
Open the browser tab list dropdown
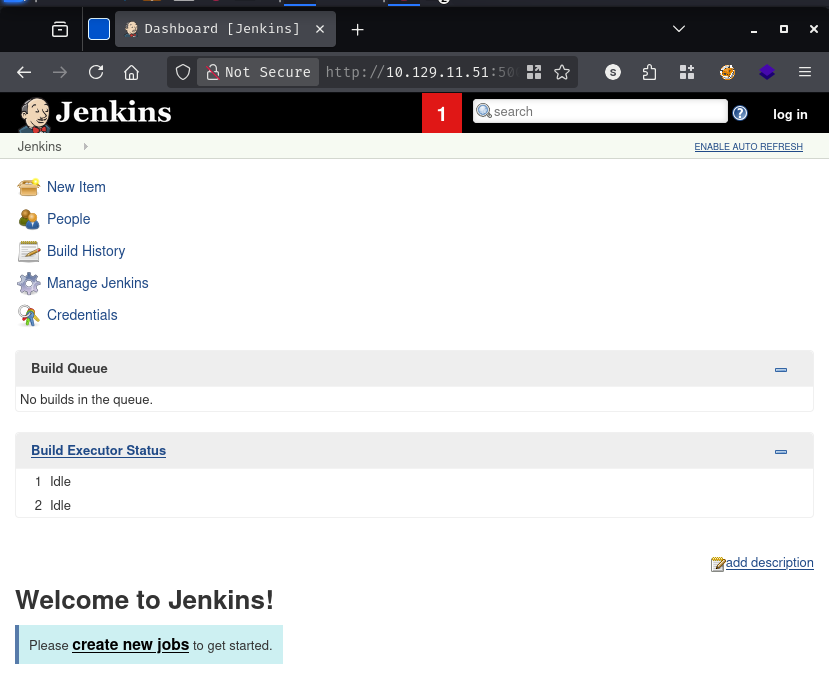tap(679, 29)
